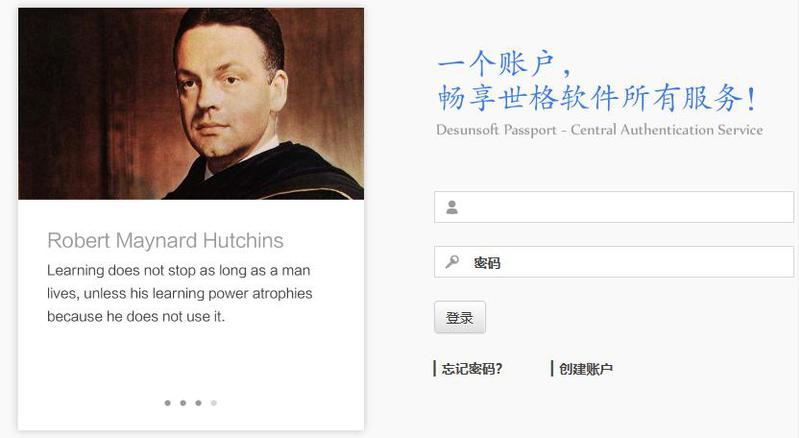
Task: Click the 一个账户 headline text
Action: pos(503,64)
